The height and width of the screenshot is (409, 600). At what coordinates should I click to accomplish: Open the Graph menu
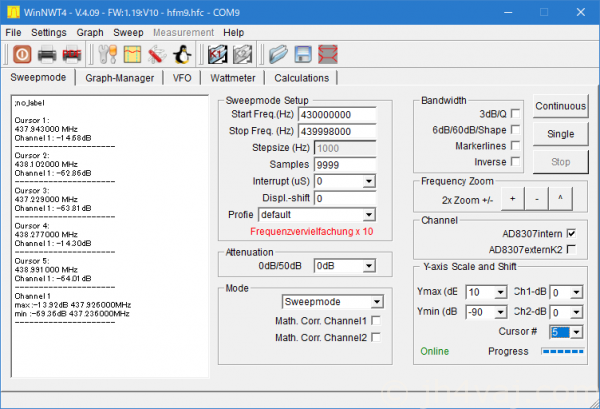[90, 33]
